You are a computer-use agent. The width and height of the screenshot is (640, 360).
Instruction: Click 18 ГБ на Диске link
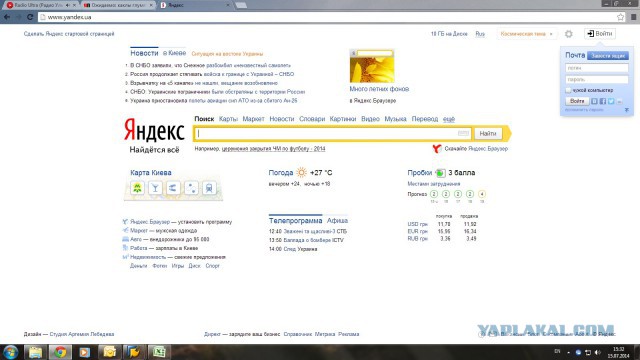449,34
